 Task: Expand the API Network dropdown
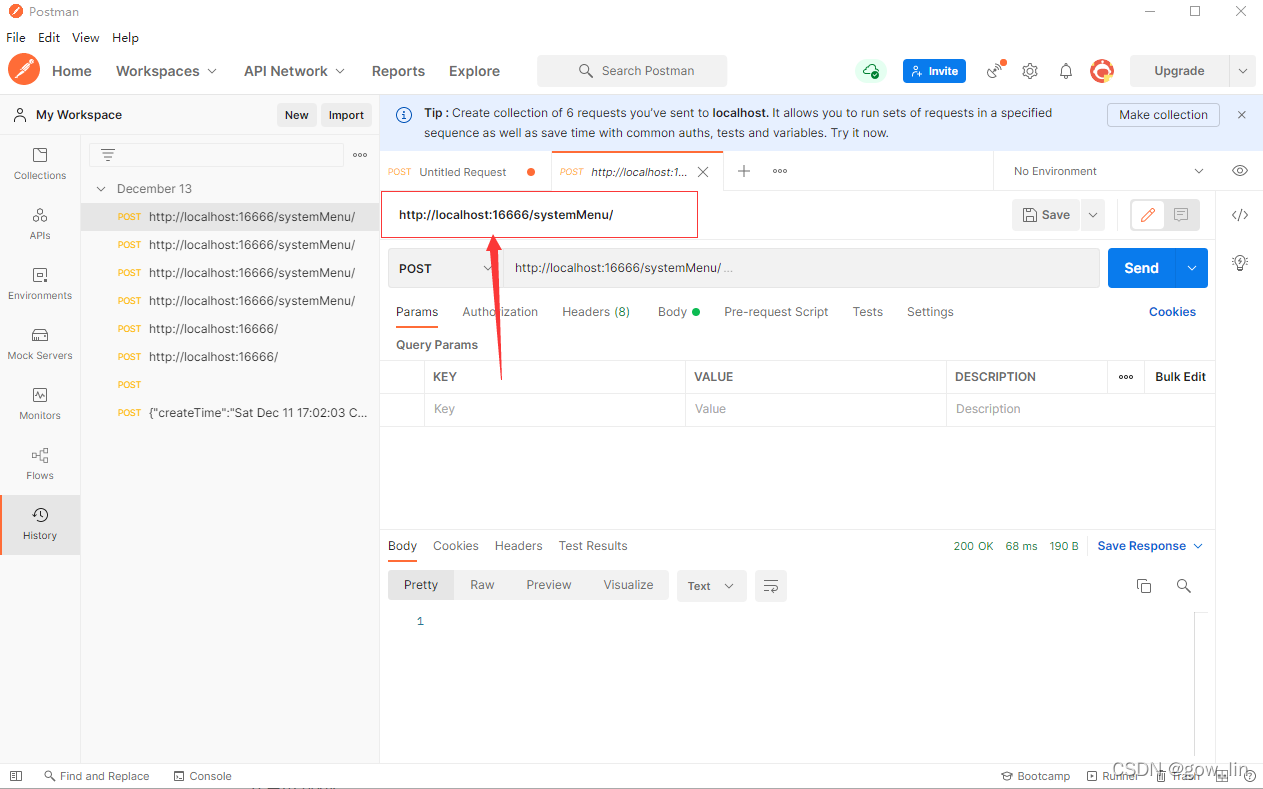point(294,71)
